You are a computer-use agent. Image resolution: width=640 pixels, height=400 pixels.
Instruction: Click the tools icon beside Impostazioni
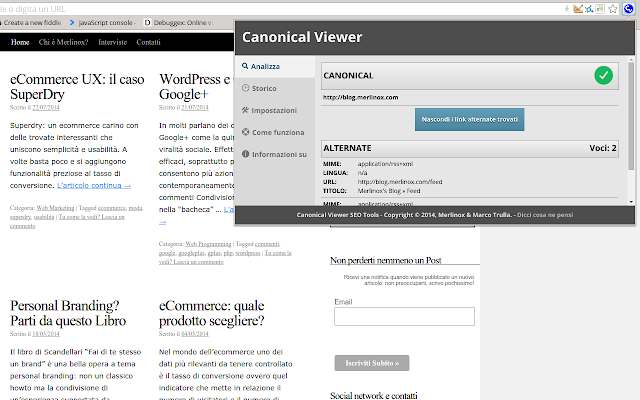coord(245,110)
